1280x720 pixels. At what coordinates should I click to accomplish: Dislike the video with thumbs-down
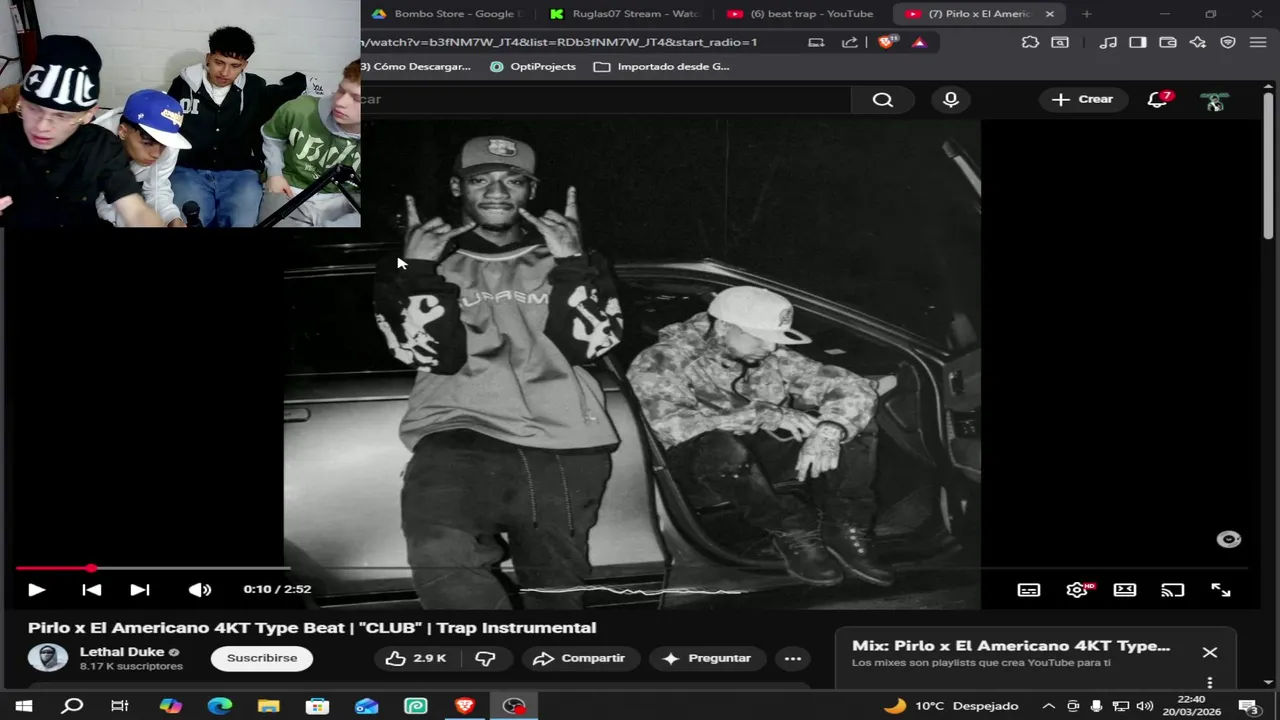point(486,658)
